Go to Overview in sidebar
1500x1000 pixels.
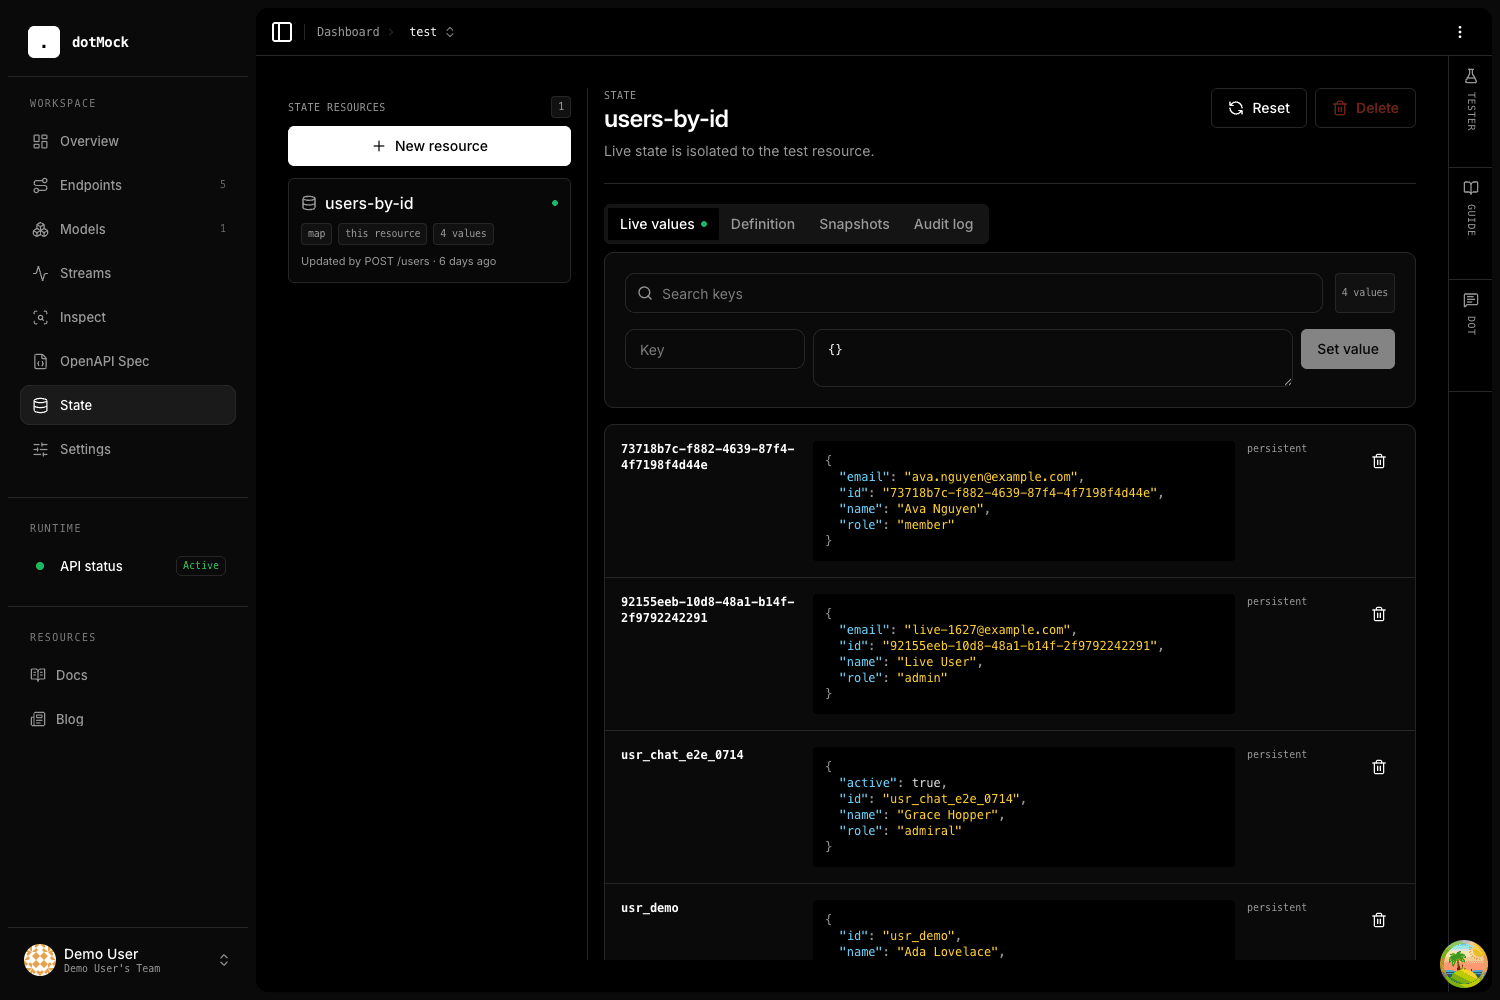point(128,141)
